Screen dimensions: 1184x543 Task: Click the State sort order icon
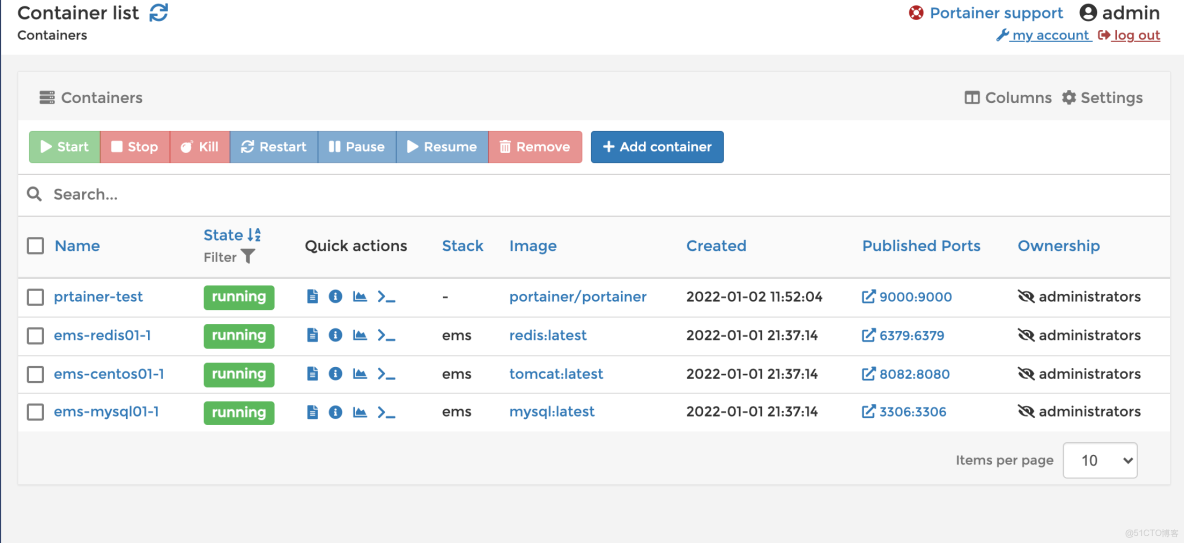tap(254, 235)
